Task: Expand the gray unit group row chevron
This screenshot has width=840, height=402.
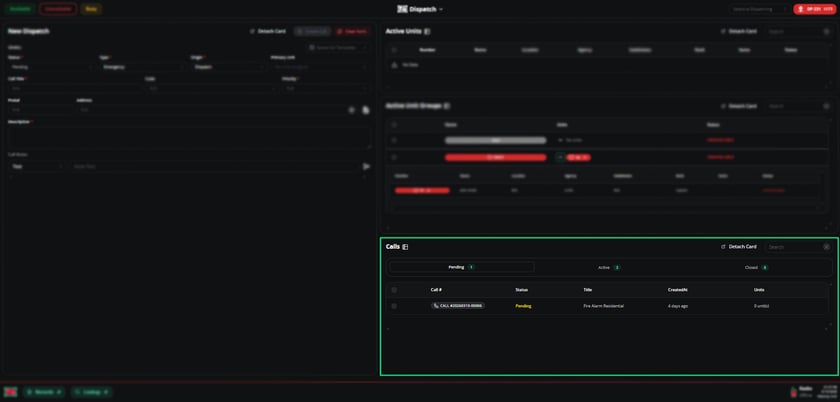Action: (560, 140)
